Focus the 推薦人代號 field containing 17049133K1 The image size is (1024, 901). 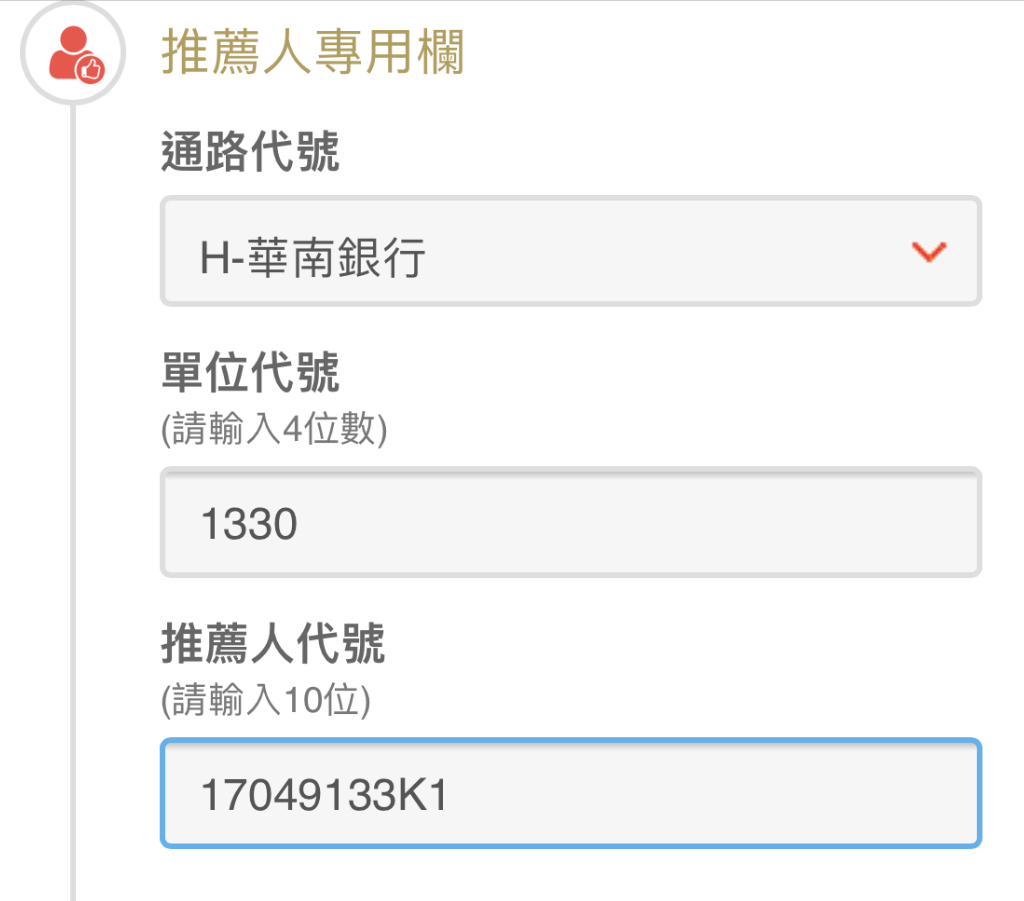point(571,793)
